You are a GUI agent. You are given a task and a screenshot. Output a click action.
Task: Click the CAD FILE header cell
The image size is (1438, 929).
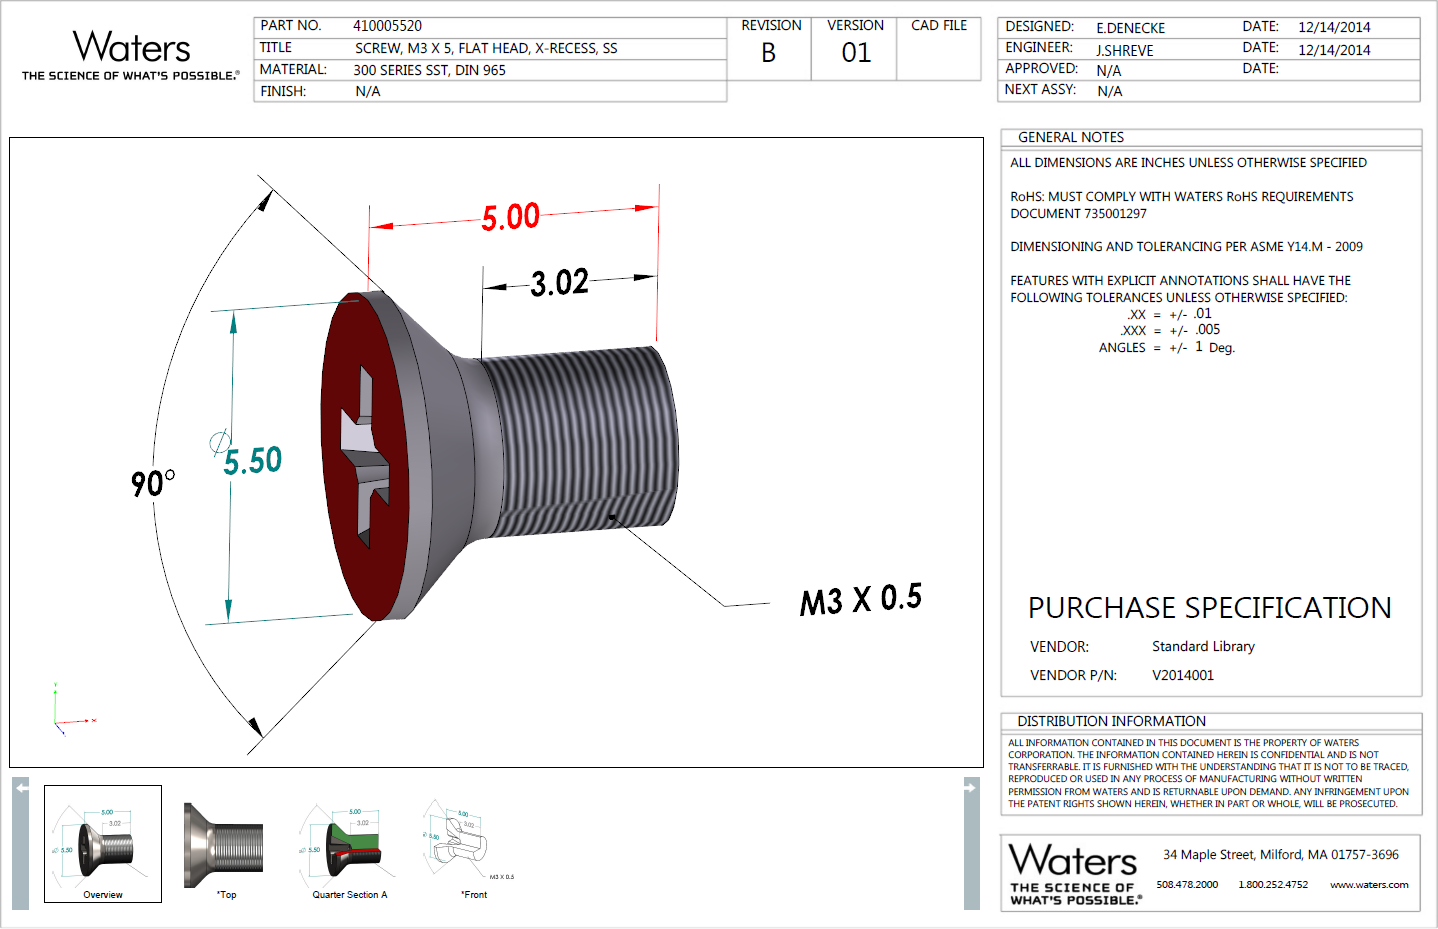pos(936,25)
